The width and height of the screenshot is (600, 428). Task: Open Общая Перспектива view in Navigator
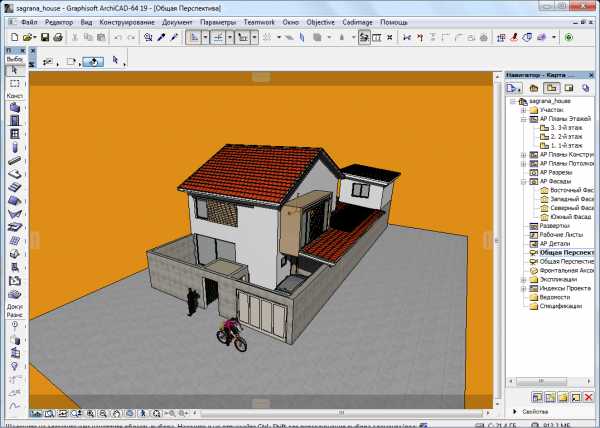pos(566,253)
